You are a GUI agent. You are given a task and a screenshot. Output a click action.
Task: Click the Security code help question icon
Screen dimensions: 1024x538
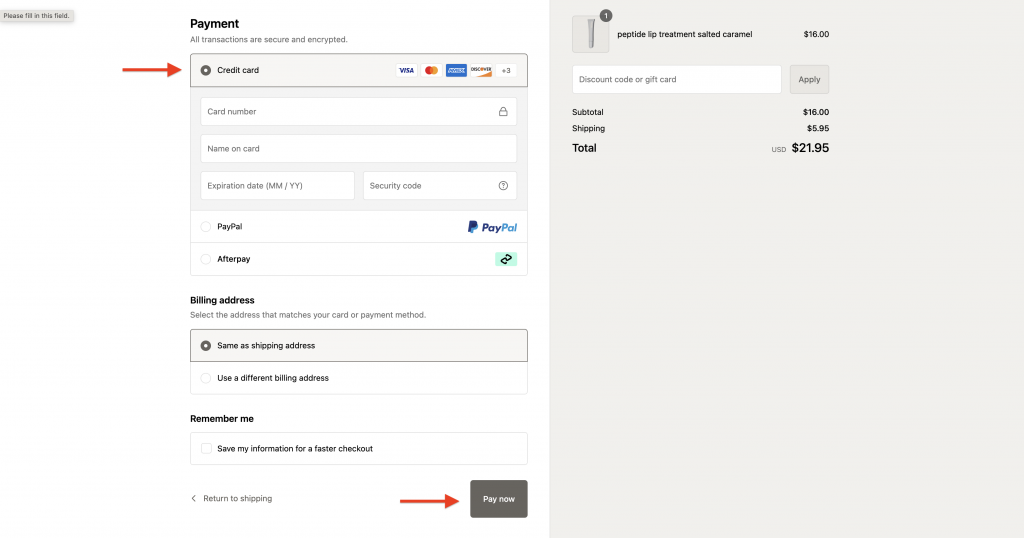click(x=503, y=186)
